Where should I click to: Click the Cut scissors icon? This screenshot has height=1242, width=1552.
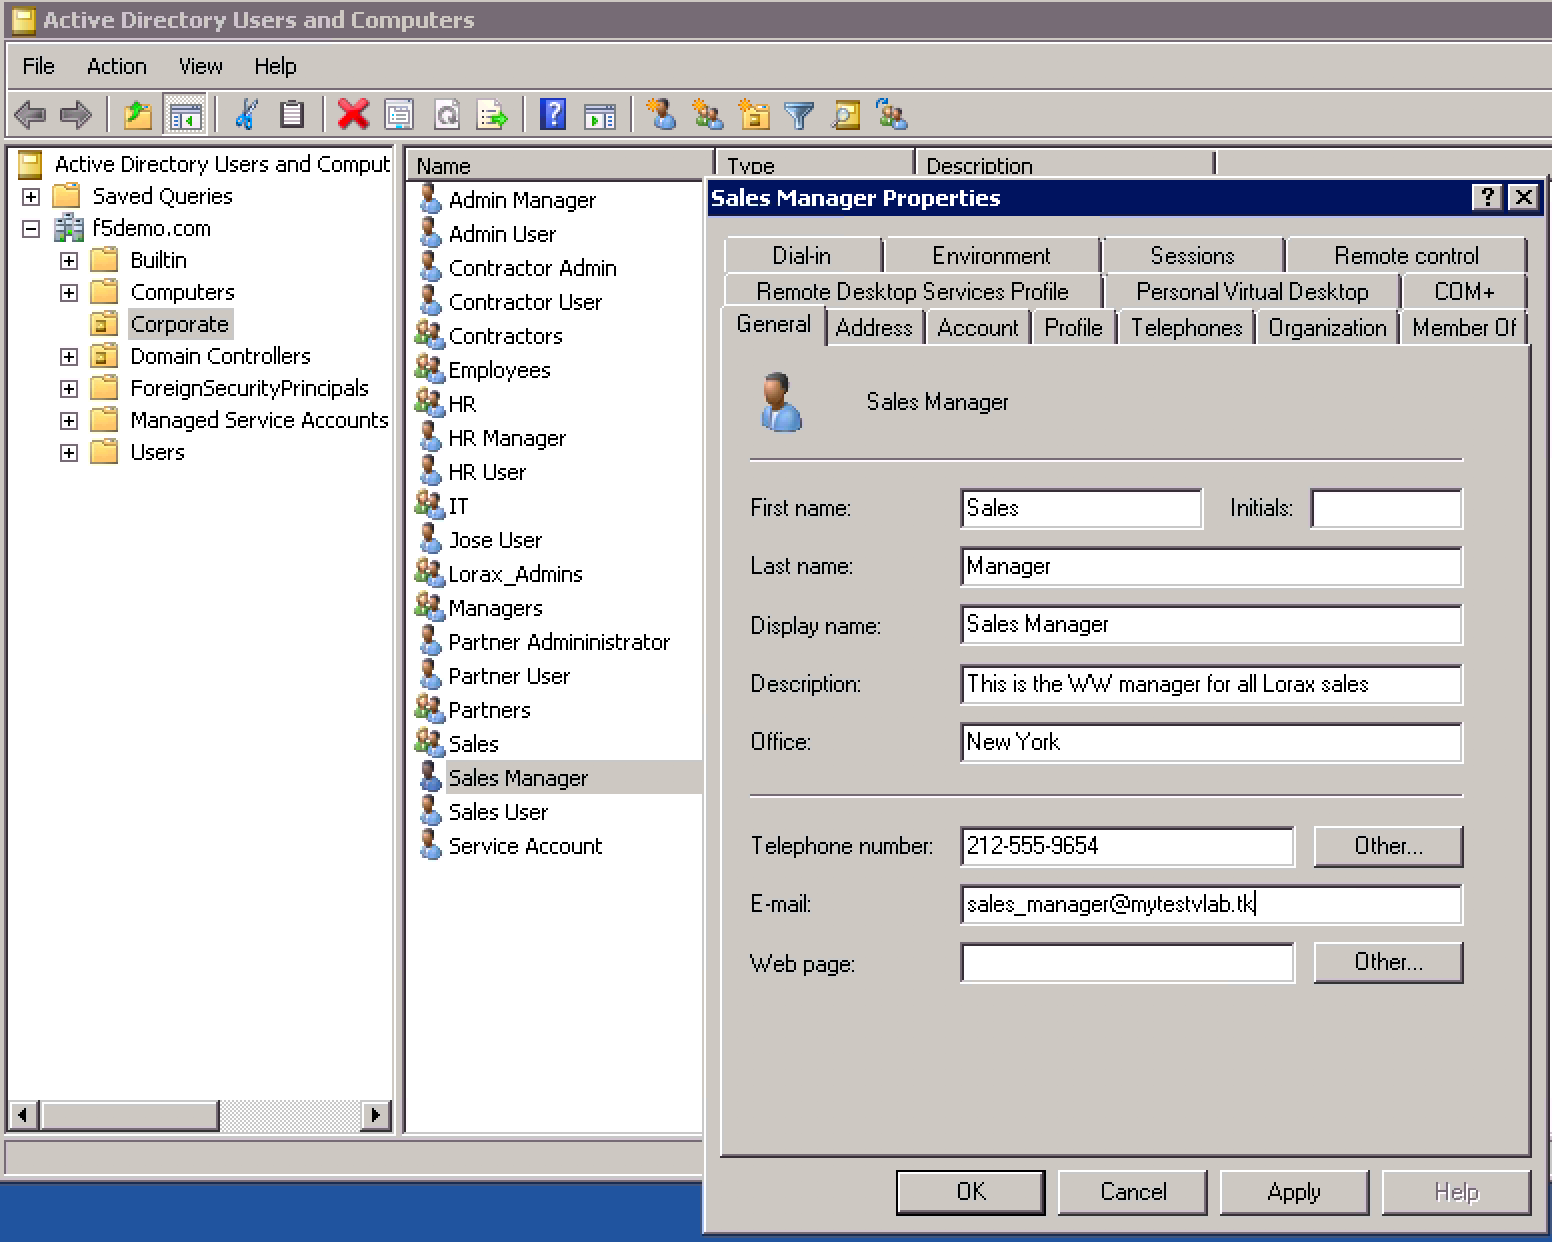245,115
